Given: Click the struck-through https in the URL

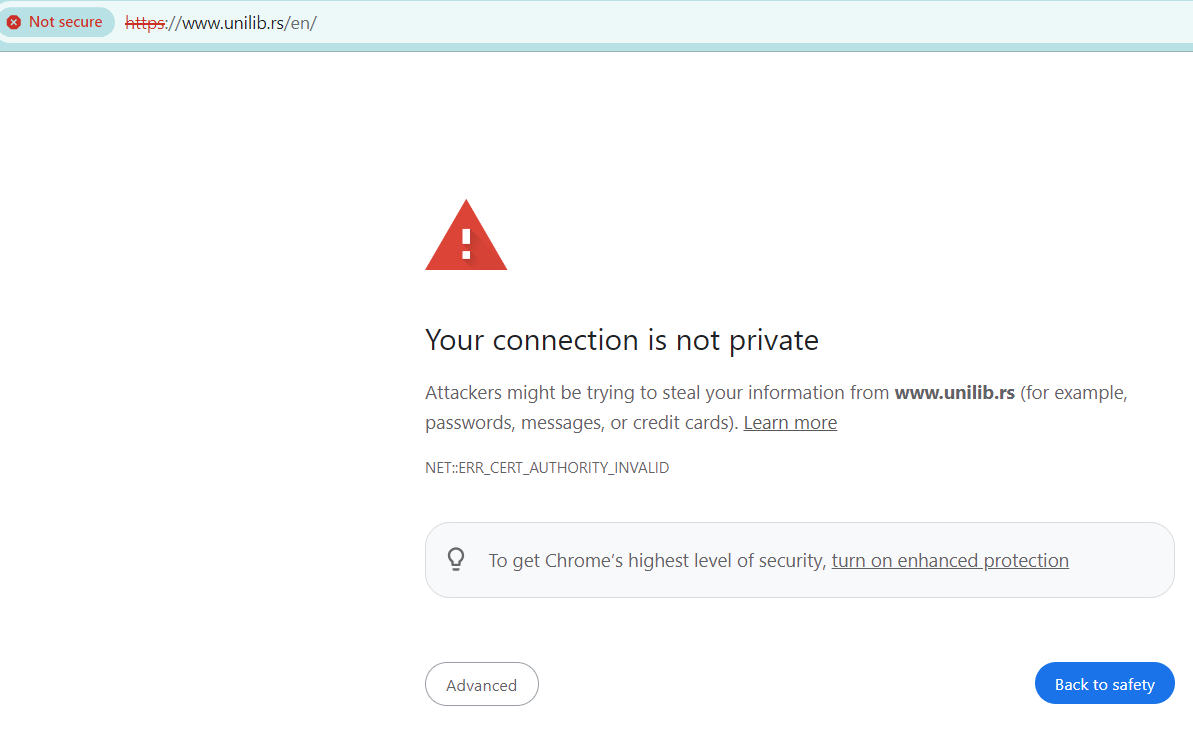Looking at the screenshot, I should [x=145, y=23].
